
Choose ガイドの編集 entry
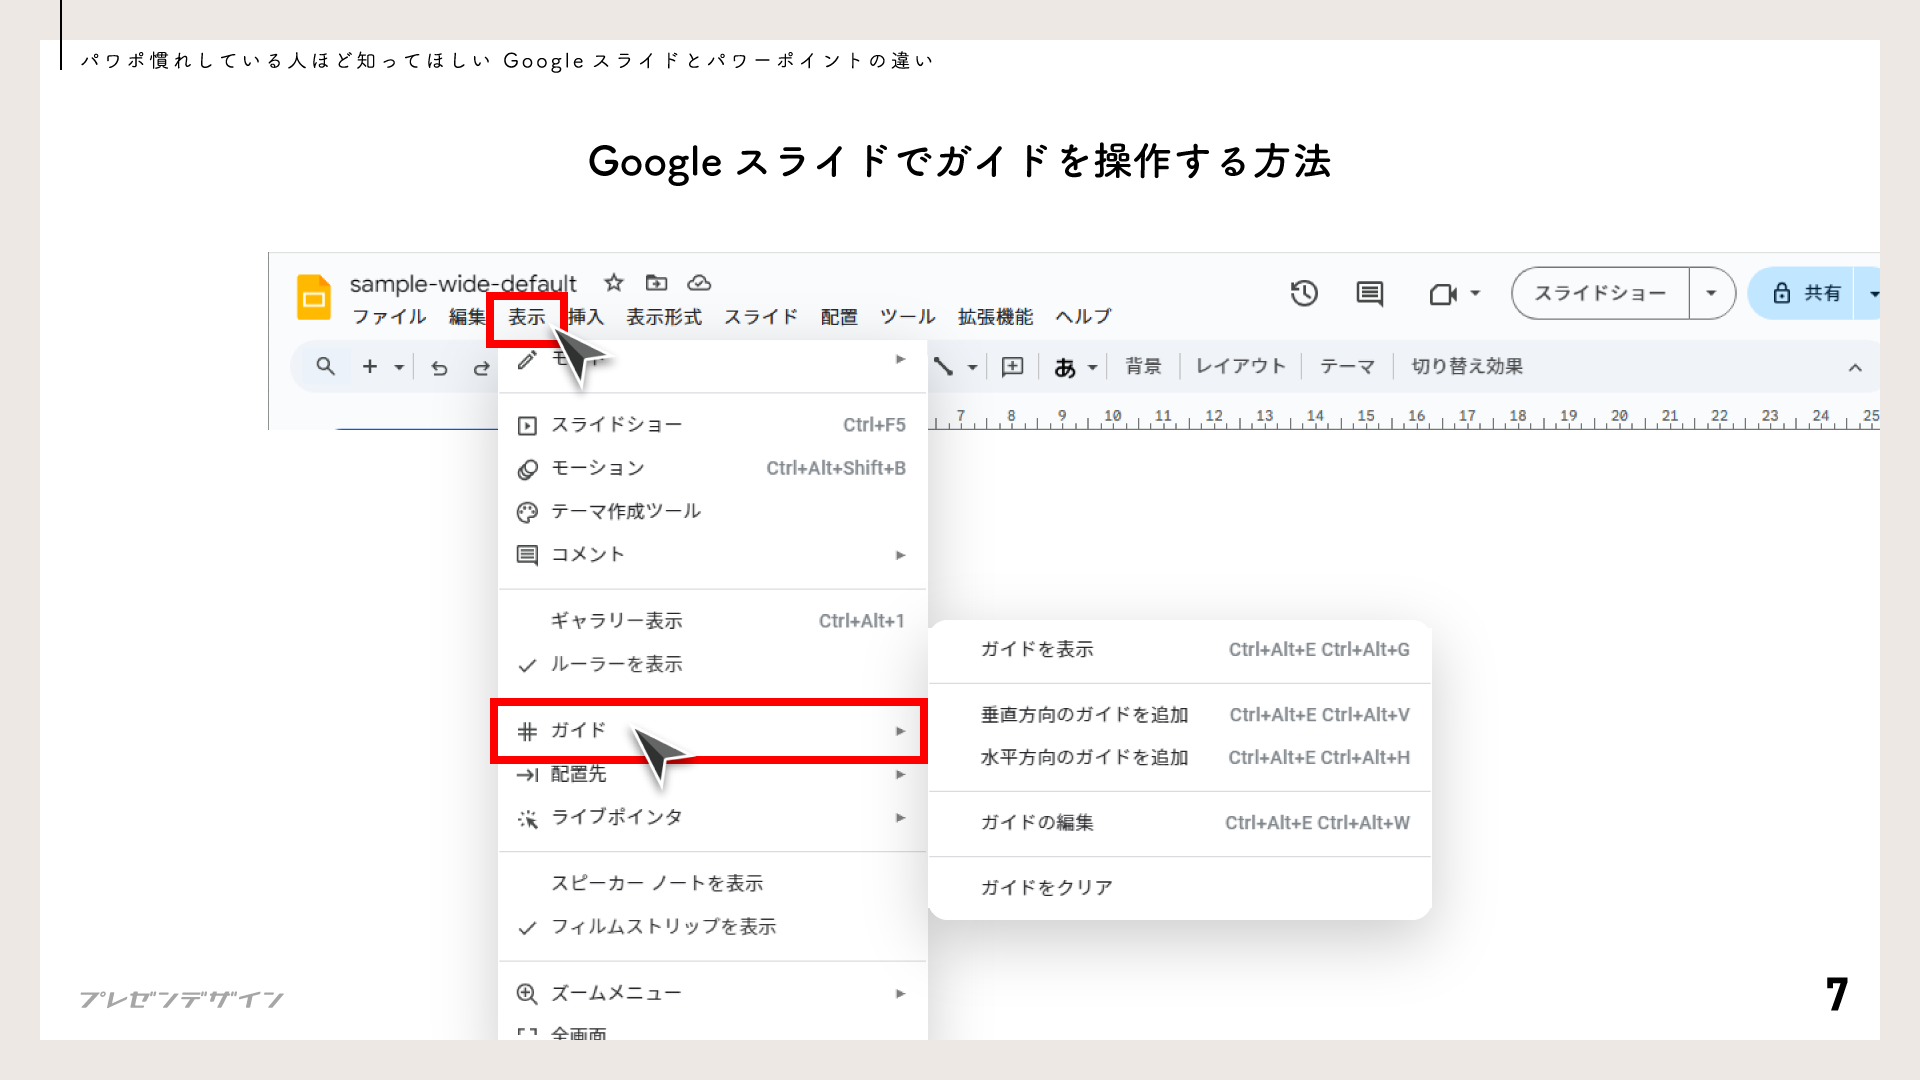(1180, 823)
